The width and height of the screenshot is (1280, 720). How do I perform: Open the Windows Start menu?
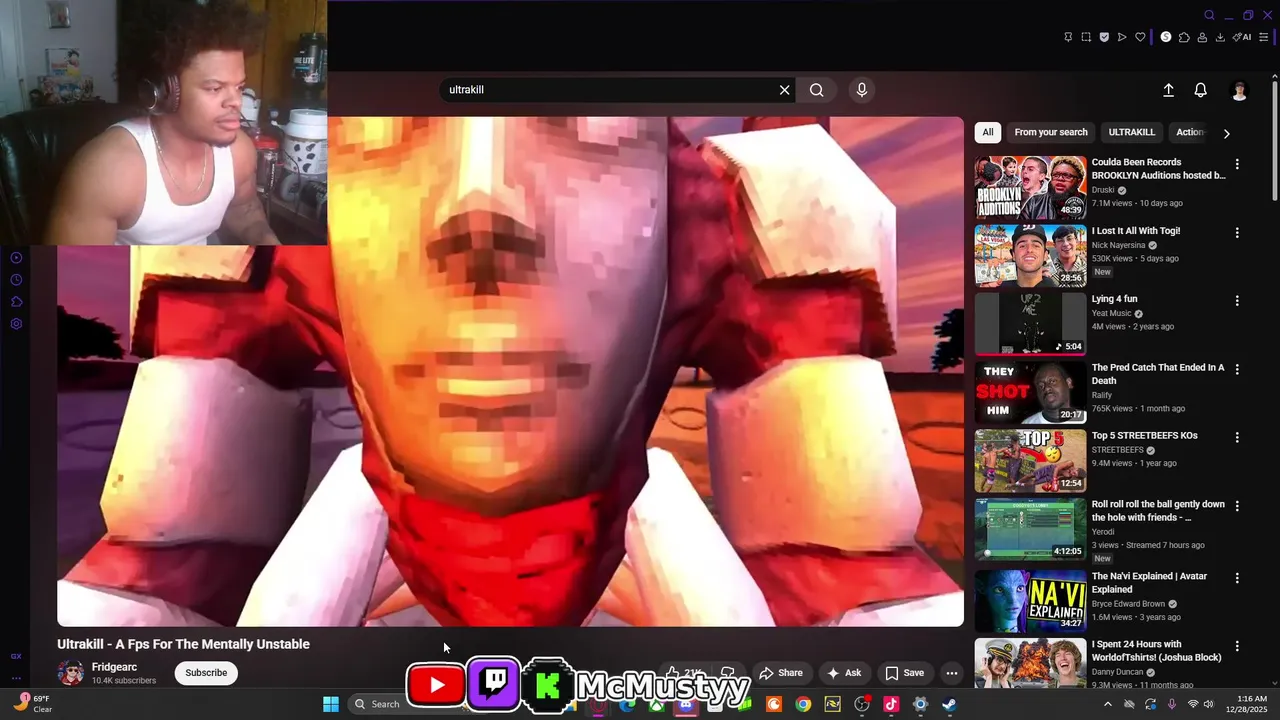[331, 704]
